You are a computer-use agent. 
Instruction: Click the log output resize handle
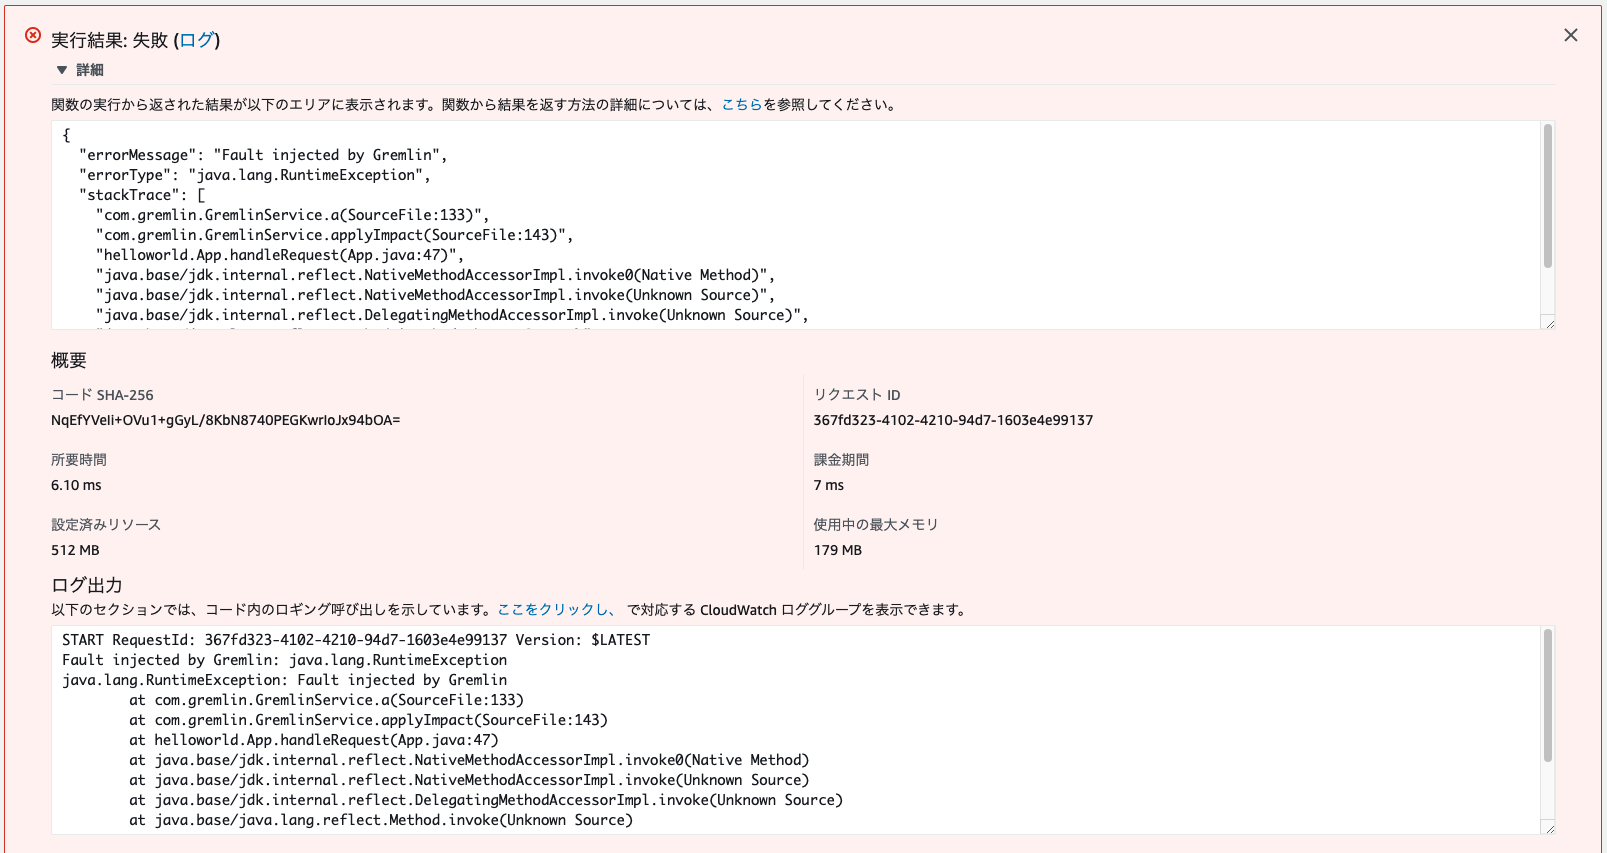[x=1549, y=828]
